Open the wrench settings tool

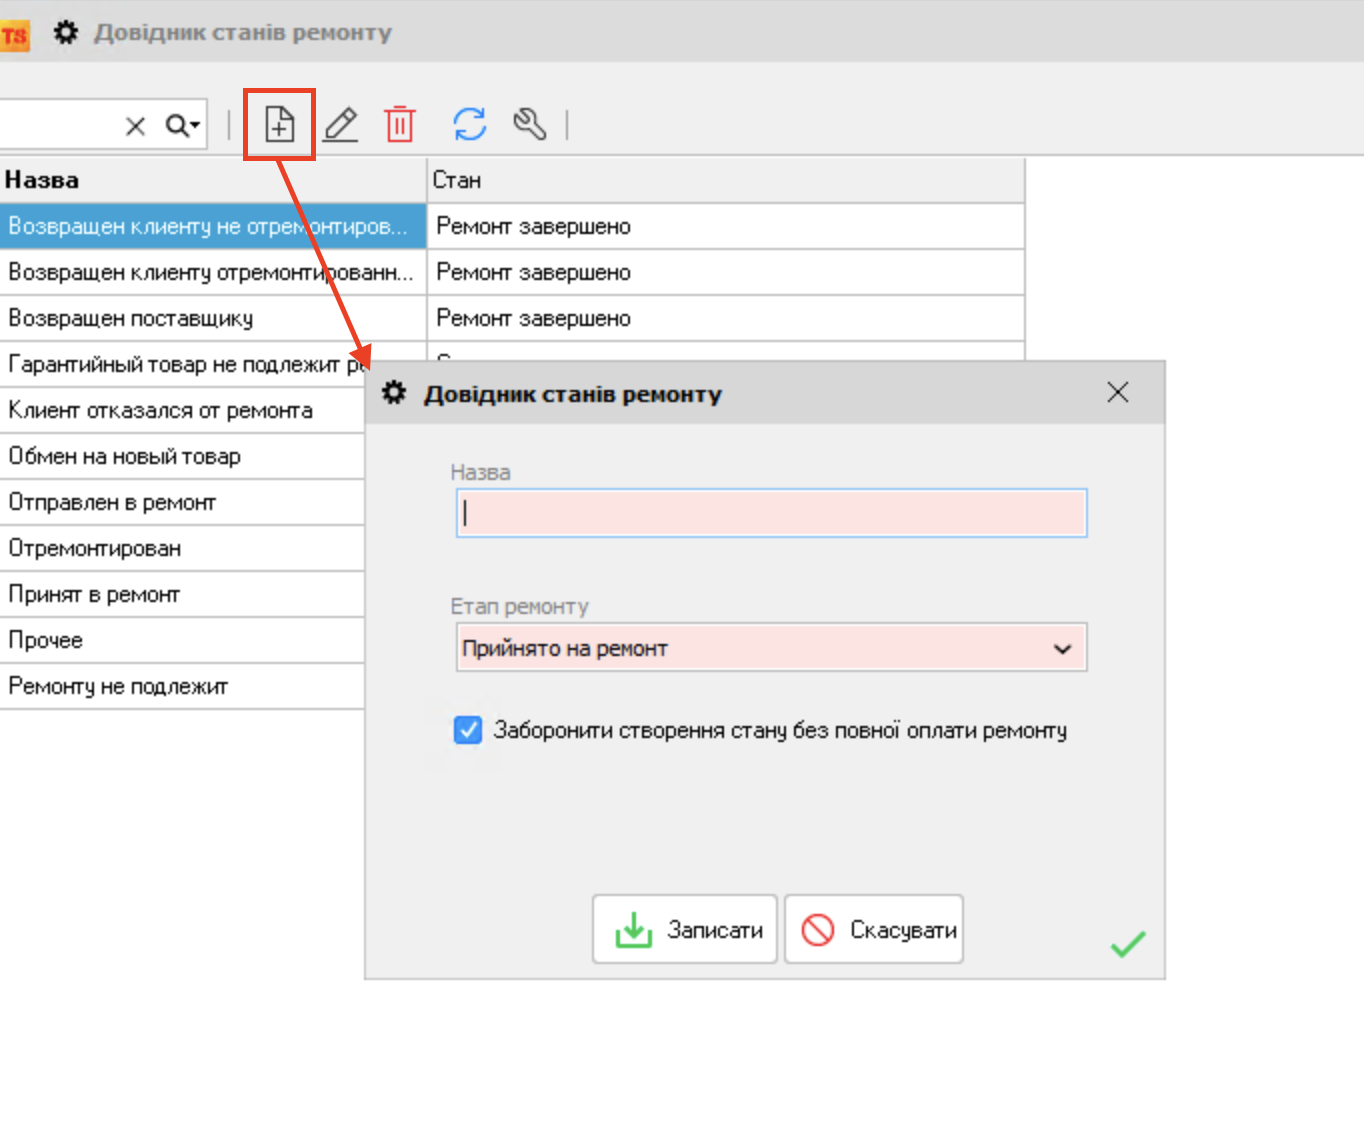[x=529, y=124]
